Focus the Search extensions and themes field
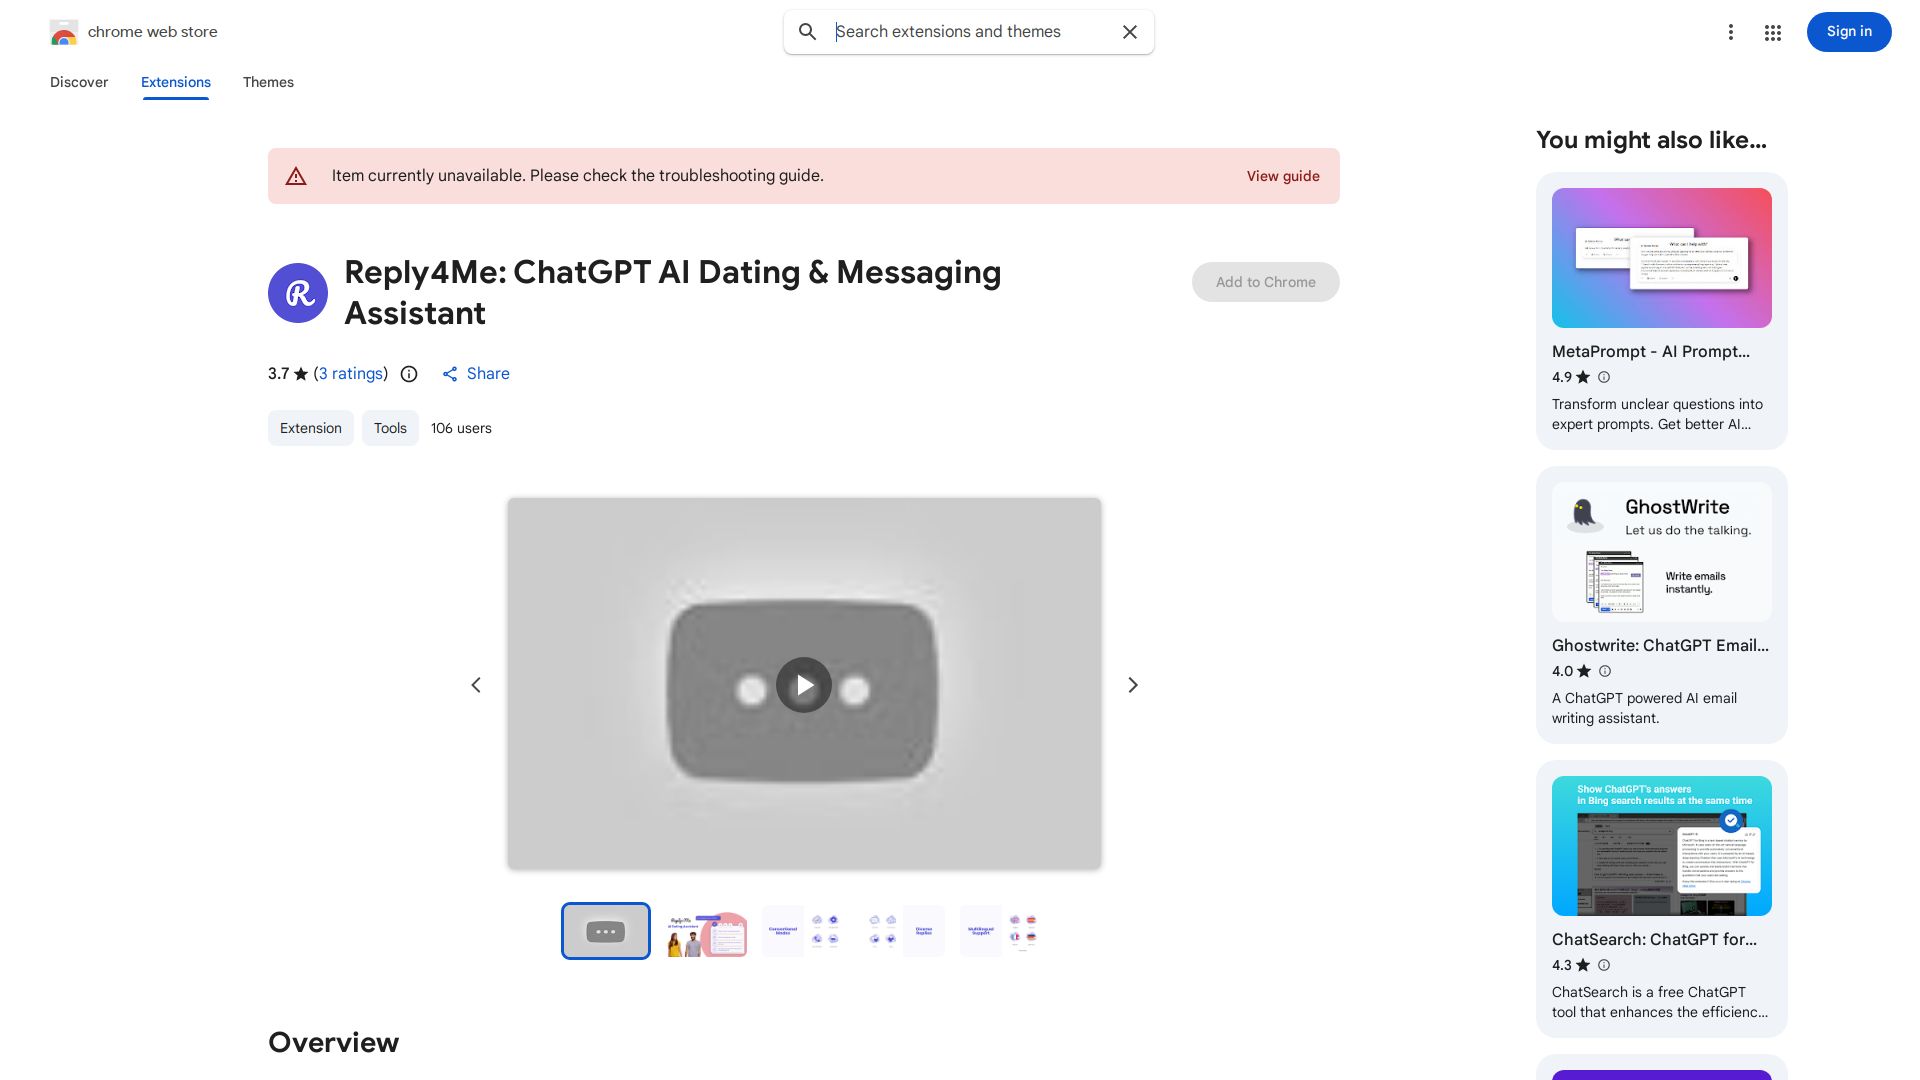The image size is (1920, 1080). [970, 32]
